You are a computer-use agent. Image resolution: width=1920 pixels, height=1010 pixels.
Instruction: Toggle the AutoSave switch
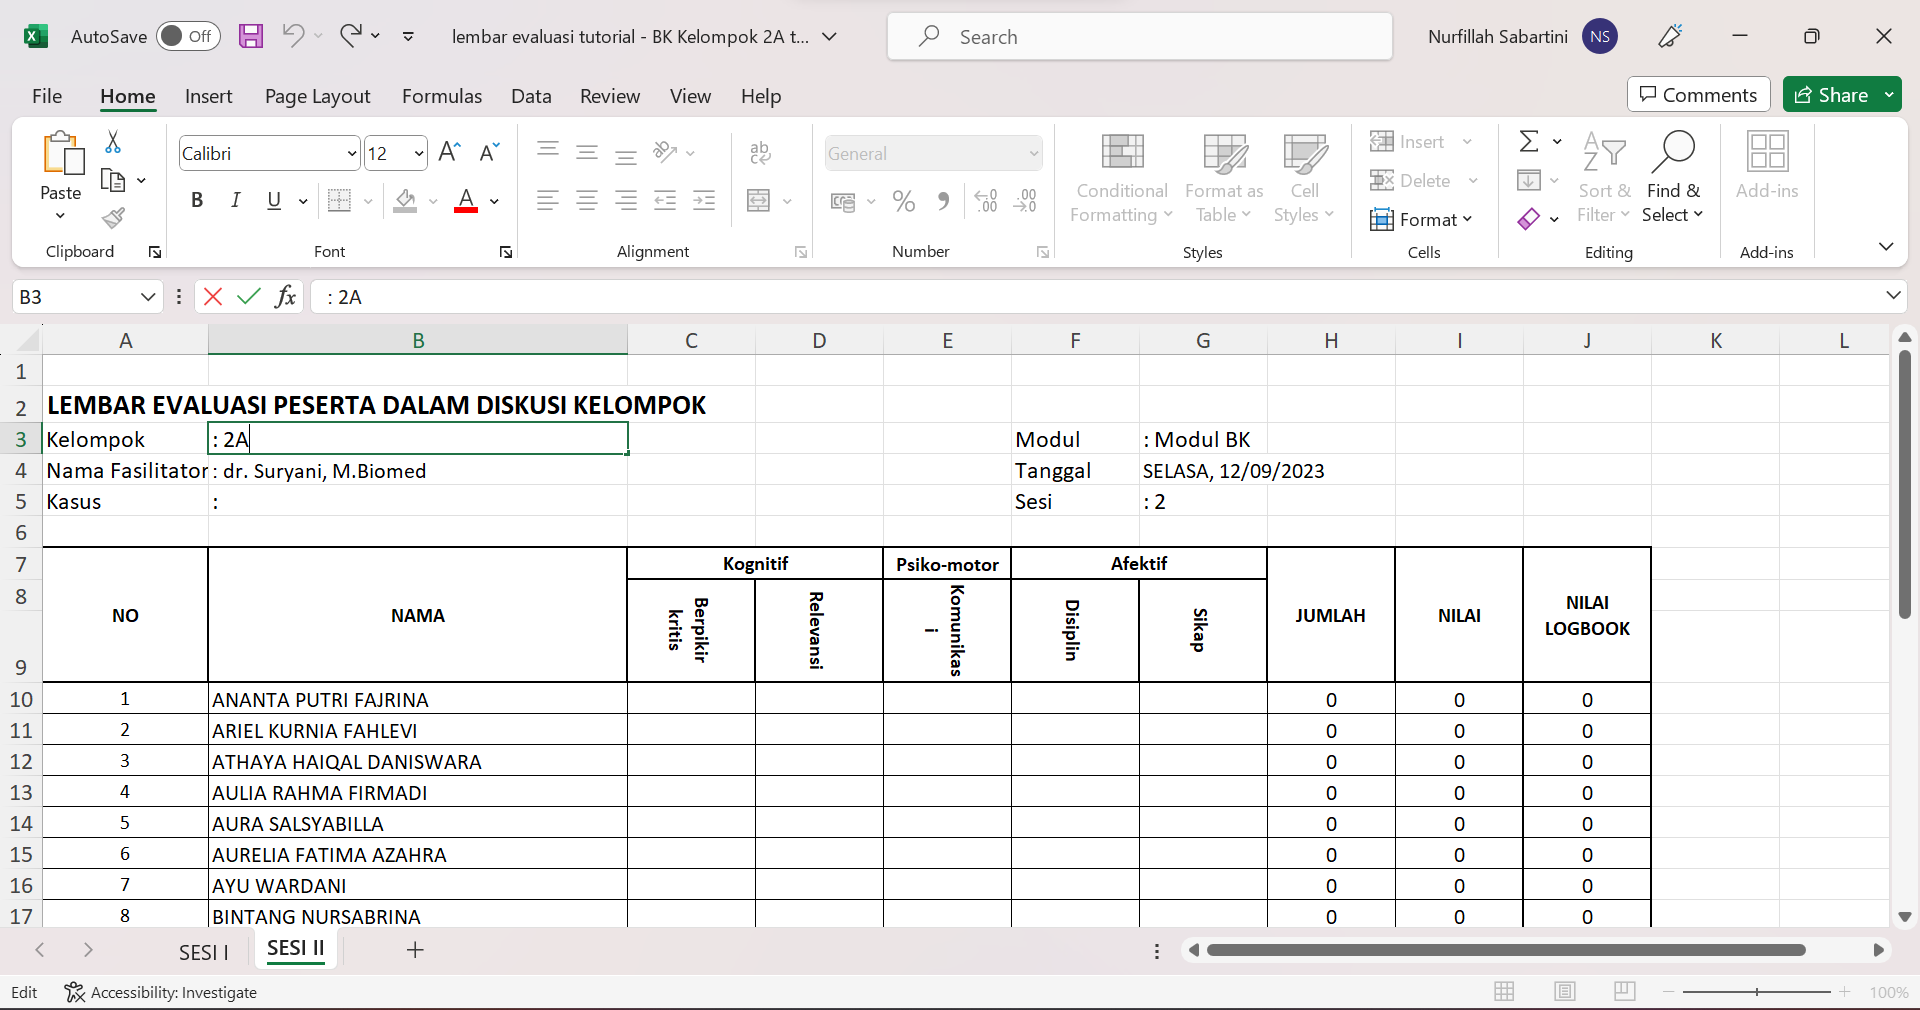[x=188, y=37]
